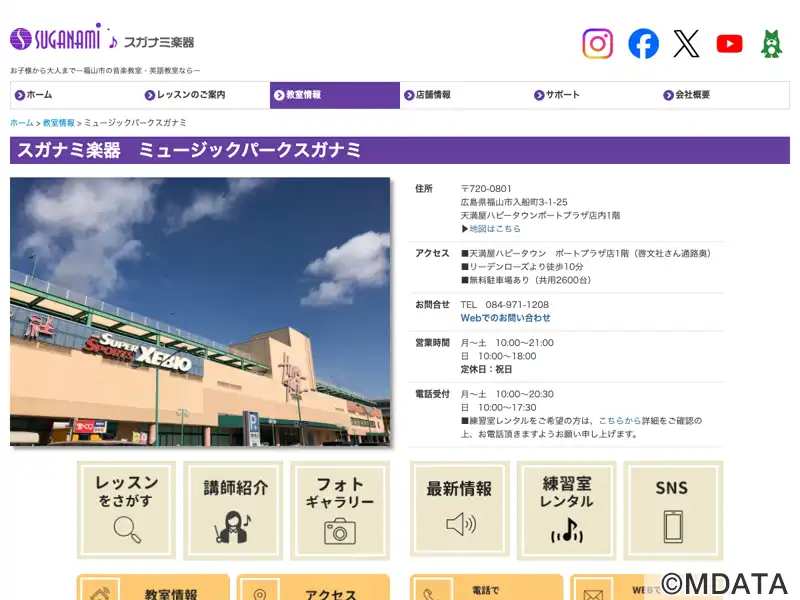Click リーデンローズより徒歩10分 text
The height and width of the screenshot is (600, 800).
tap(522, 267)
